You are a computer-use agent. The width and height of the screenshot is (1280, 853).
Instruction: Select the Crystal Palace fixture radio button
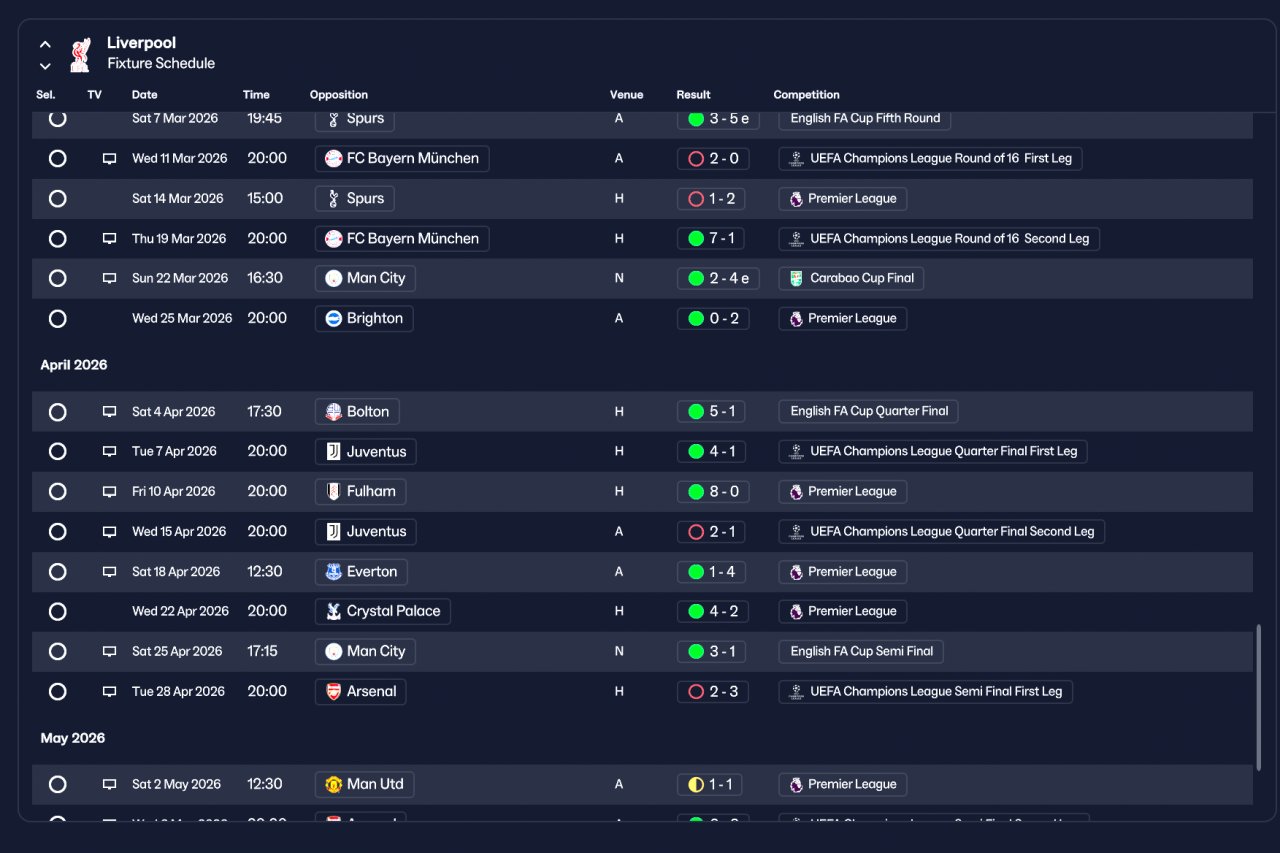point(58,612)
